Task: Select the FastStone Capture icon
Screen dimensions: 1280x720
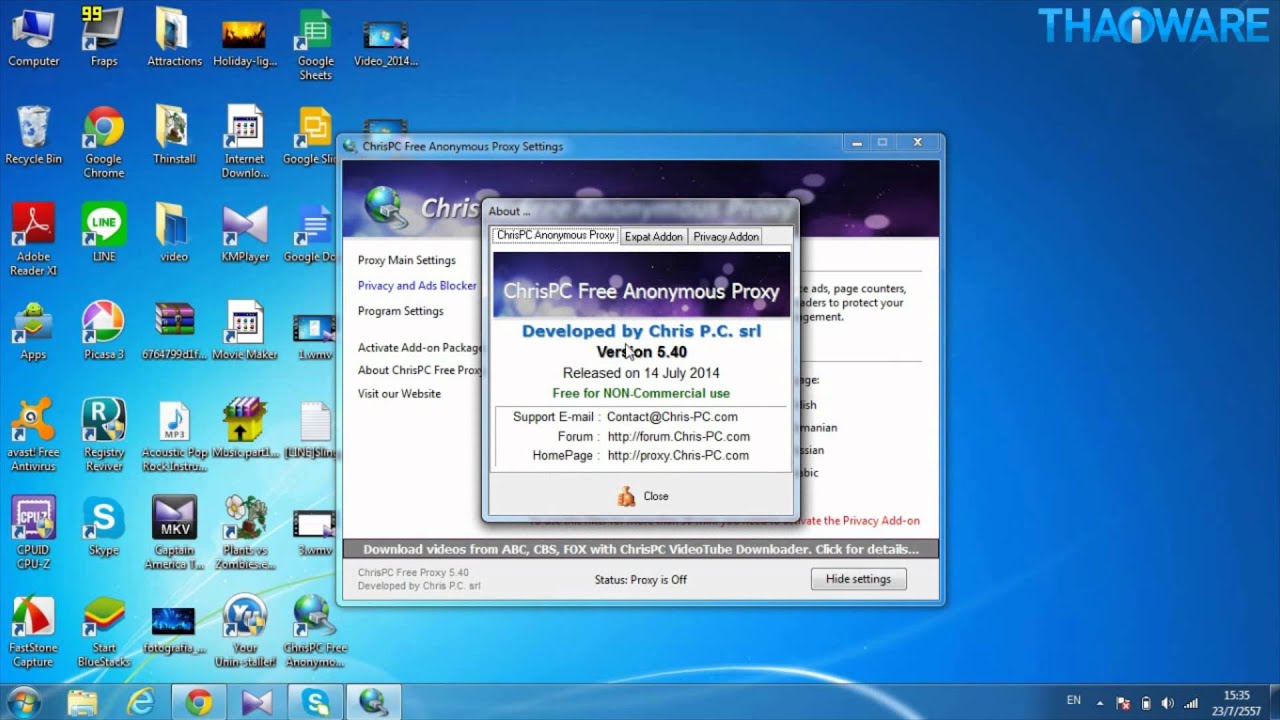Action: [x=33, y=632]
